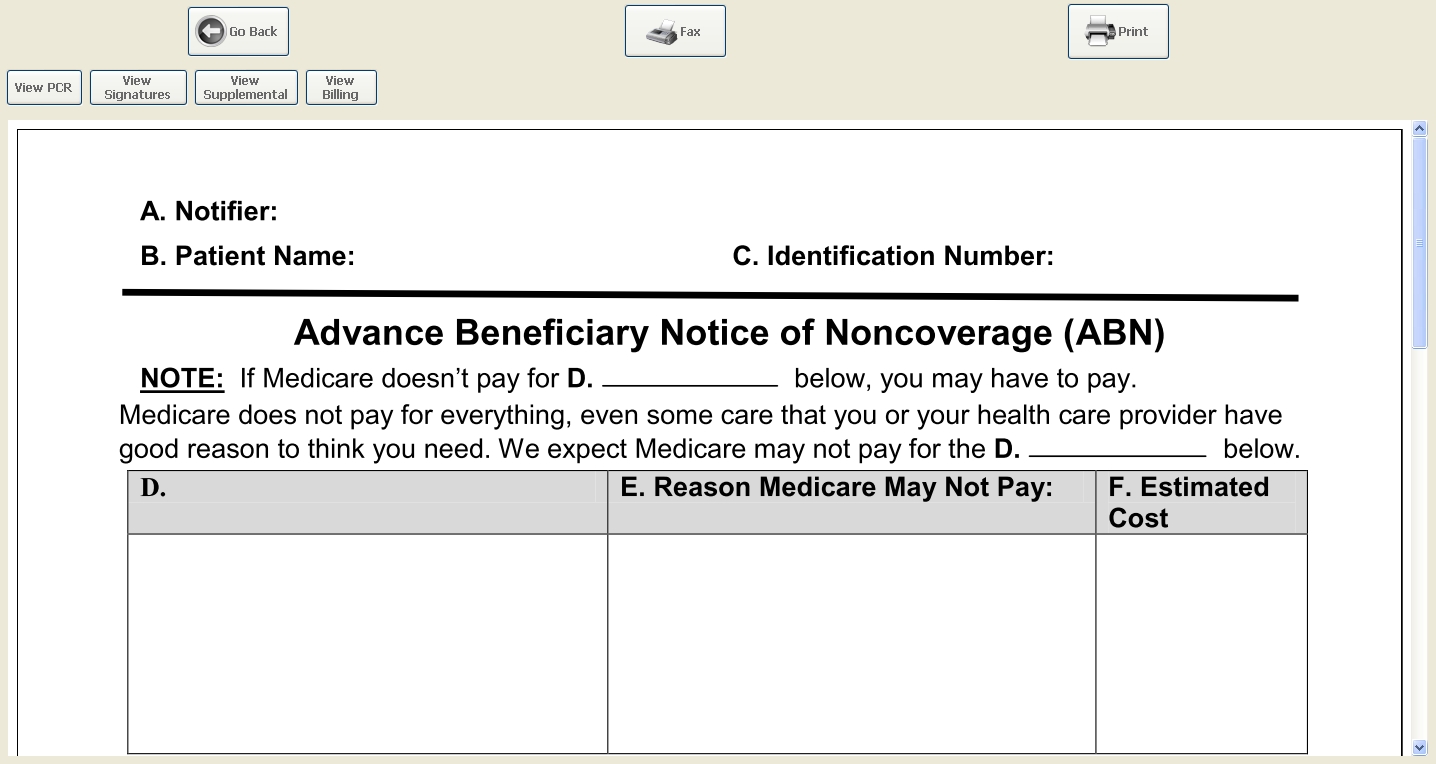
Task: Click the underlined 'NOTE:' text
Action: [x=182, y=379]
